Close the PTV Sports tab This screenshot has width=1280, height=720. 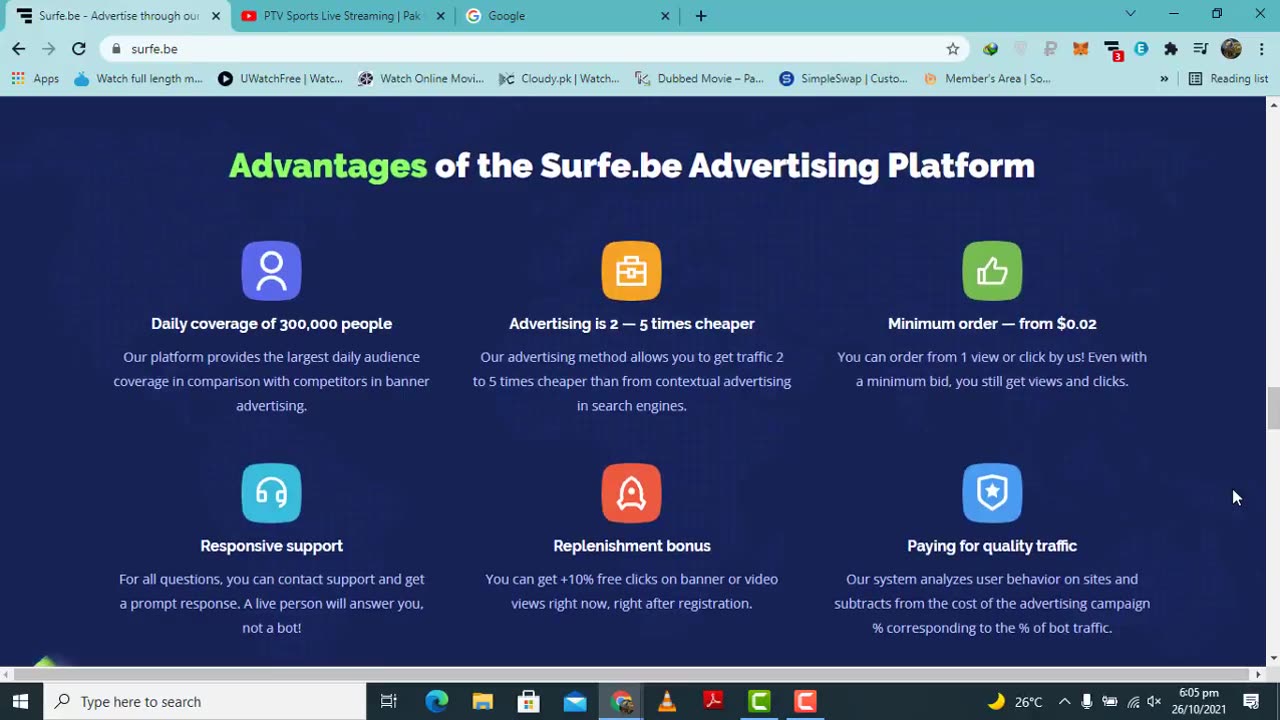[440, 15]
